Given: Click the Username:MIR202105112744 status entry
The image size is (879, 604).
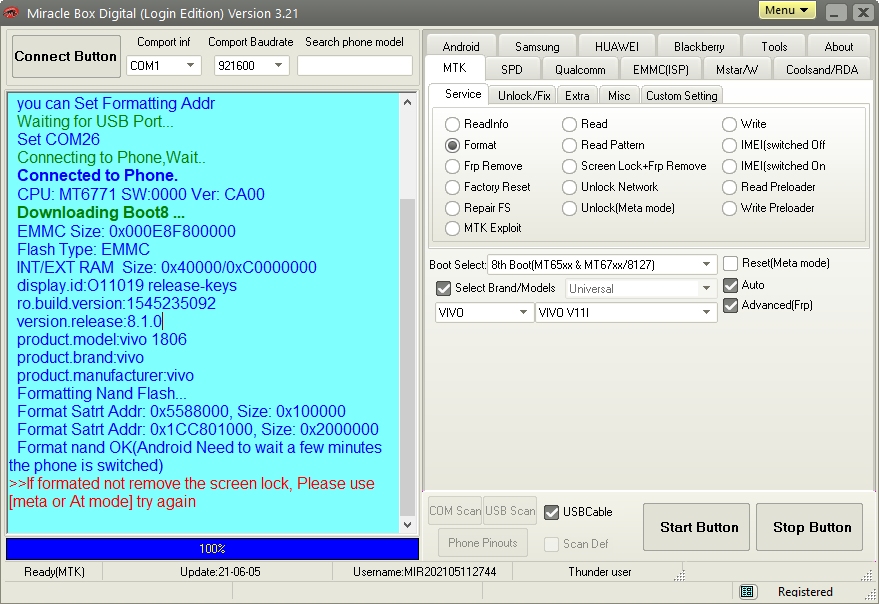Looking at the screenshot, I should pos(424,572).
